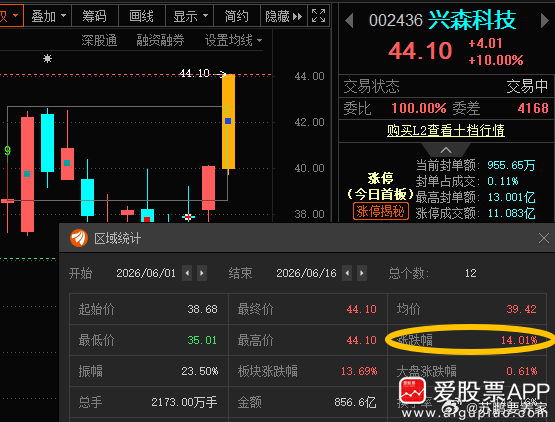555x422 pixels.
Task: Step end date backward
Action: coord(347,273)
